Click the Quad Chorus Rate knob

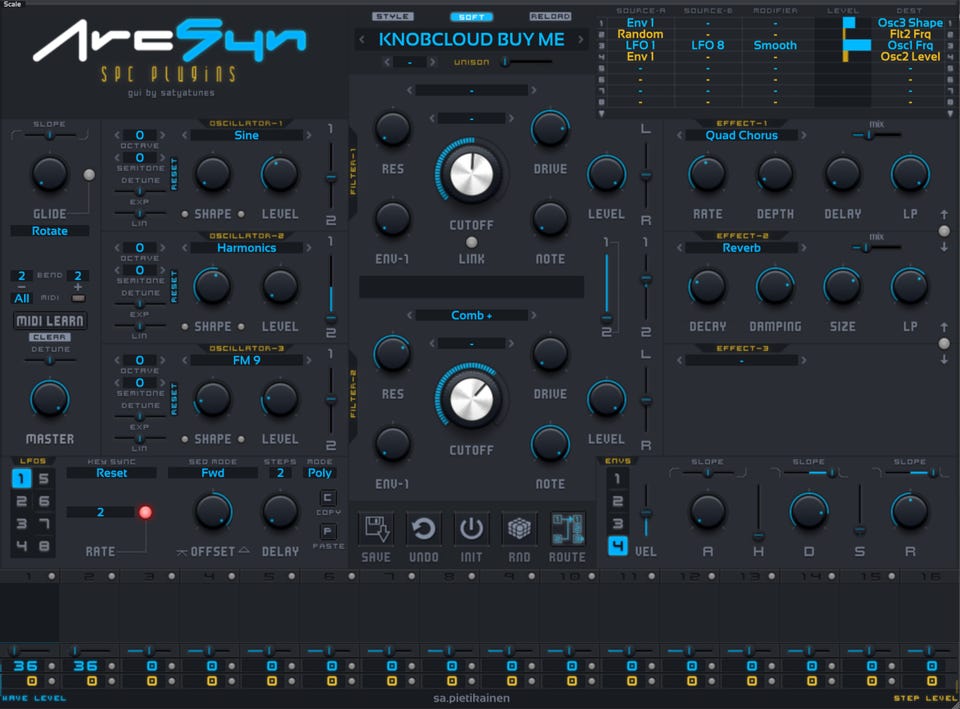point(707,174)
